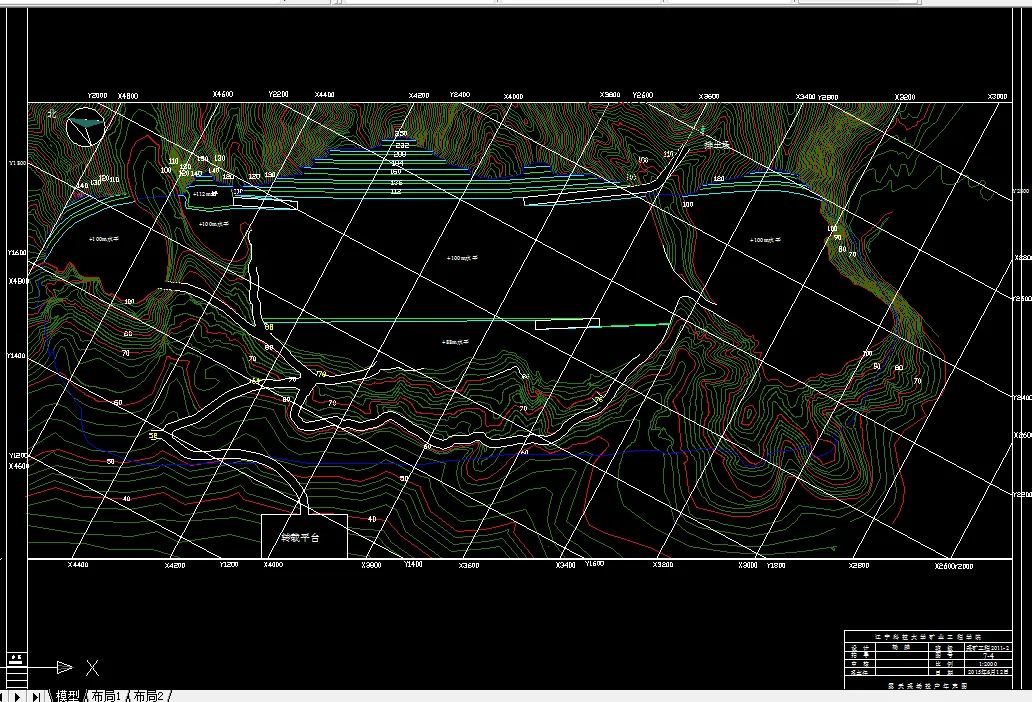Select the 2015年6月12日 date cell

(988, 672)
